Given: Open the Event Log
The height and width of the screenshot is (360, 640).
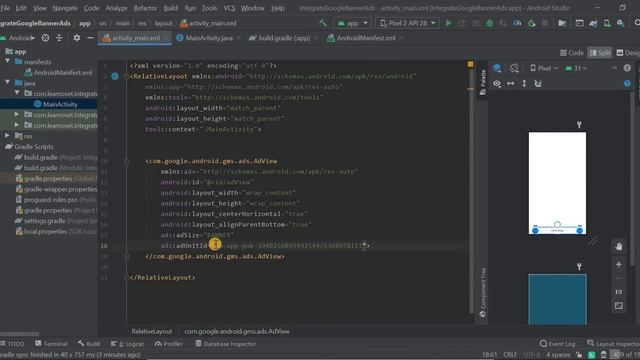Looking at the screenshot, I should coord(558,344).
